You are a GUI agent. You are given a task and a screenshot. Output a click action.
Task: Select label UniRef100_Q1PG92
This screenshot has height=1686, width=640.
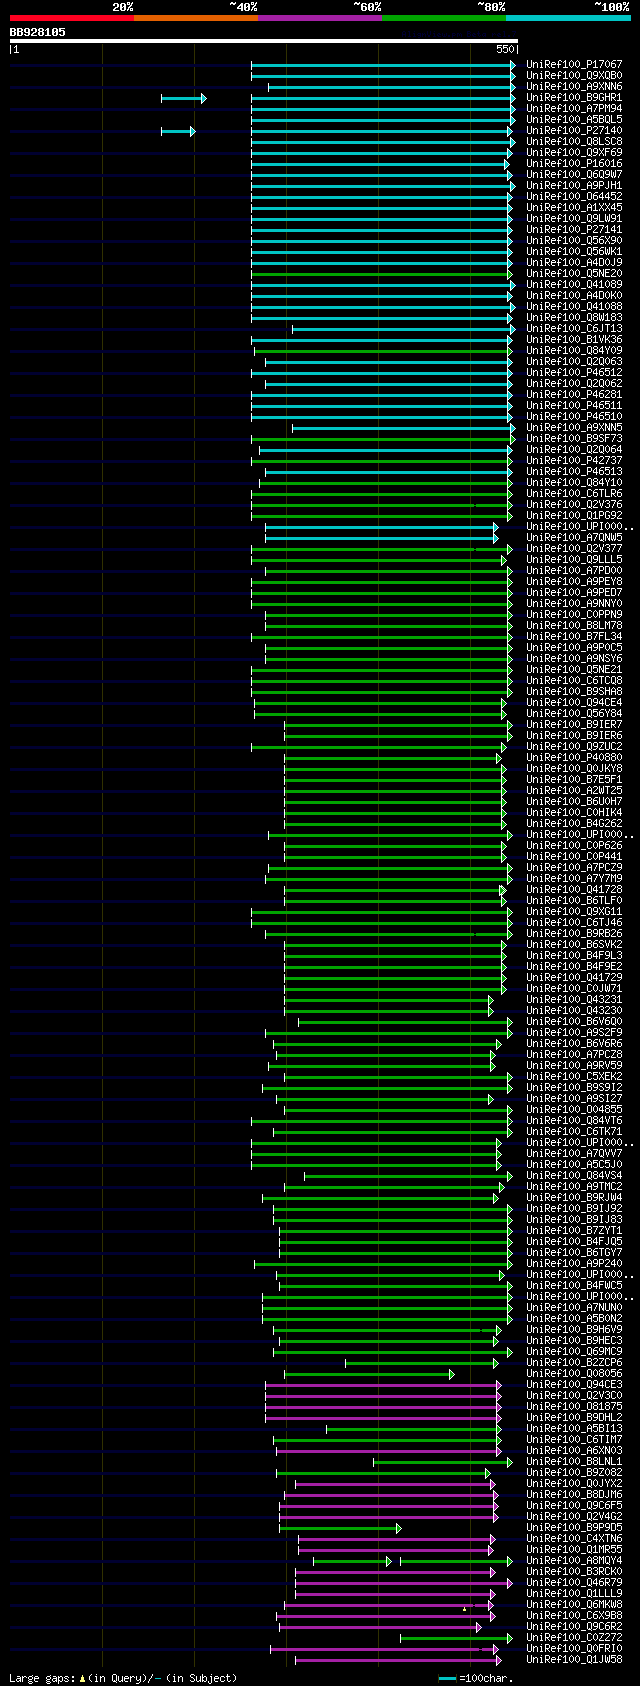pyautogui.click(x=574, y=516)
